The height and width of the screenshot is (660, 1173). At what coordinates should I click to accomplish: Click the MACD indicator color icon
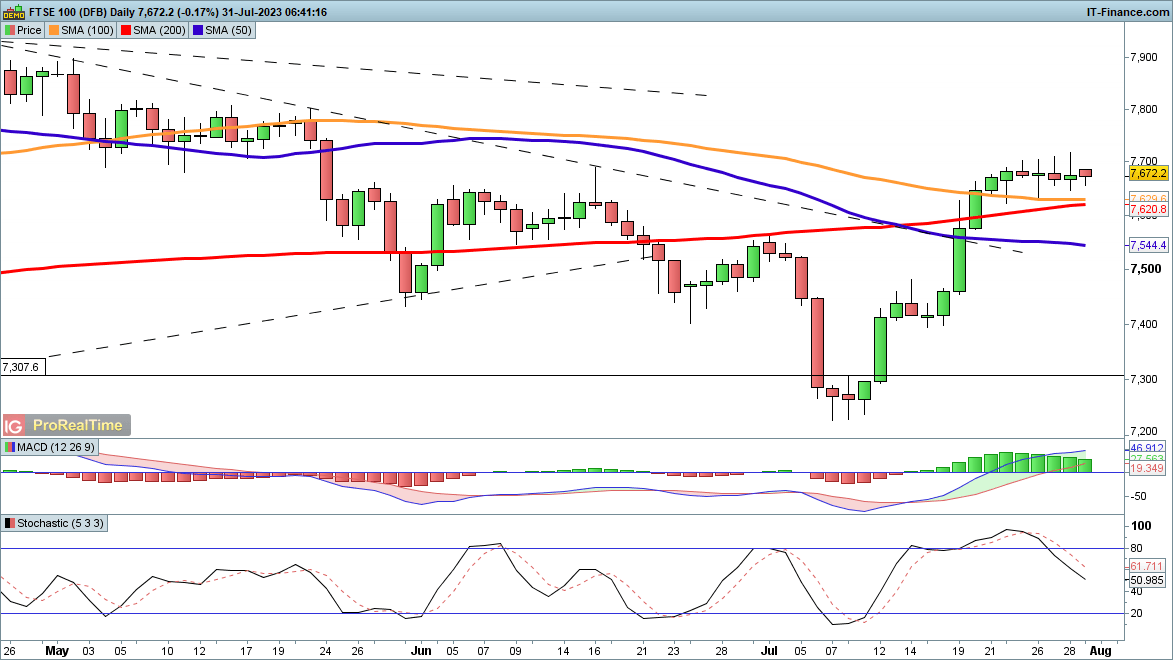(10, 446)
